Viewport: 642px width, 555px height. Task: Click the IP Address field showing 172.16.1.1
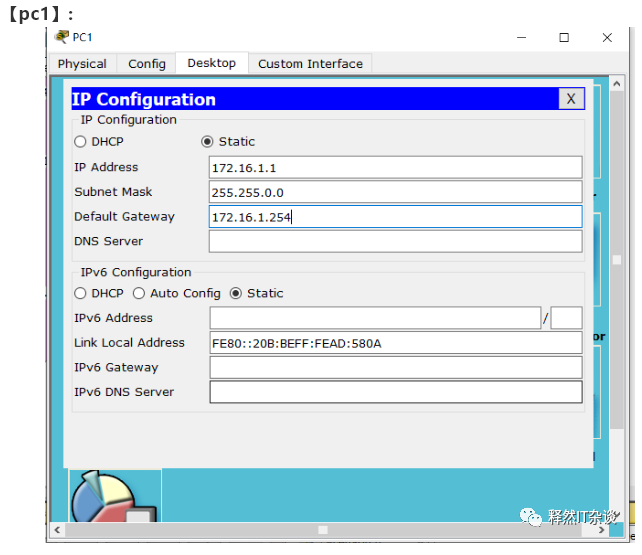point(396,167)
